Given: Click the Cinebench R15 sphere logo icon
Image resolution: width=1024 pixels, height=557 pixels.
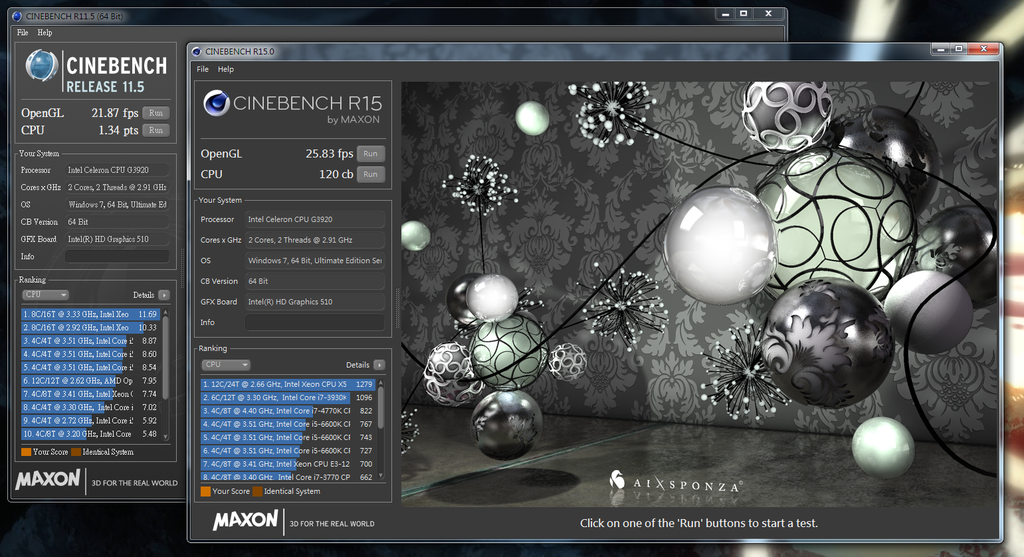Looking at the screenshot, I should click(217, 103).
